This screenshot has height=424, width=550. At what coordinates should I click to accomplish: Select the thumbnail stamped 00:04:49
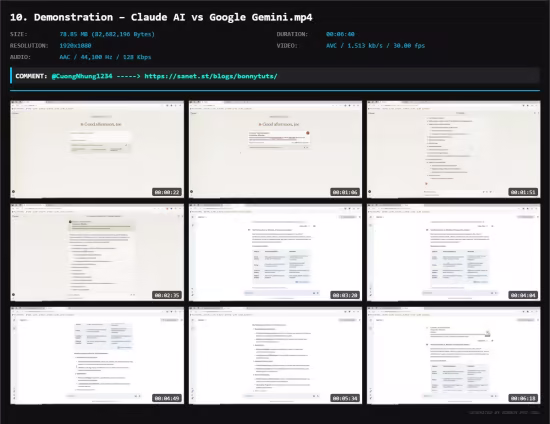97,356
